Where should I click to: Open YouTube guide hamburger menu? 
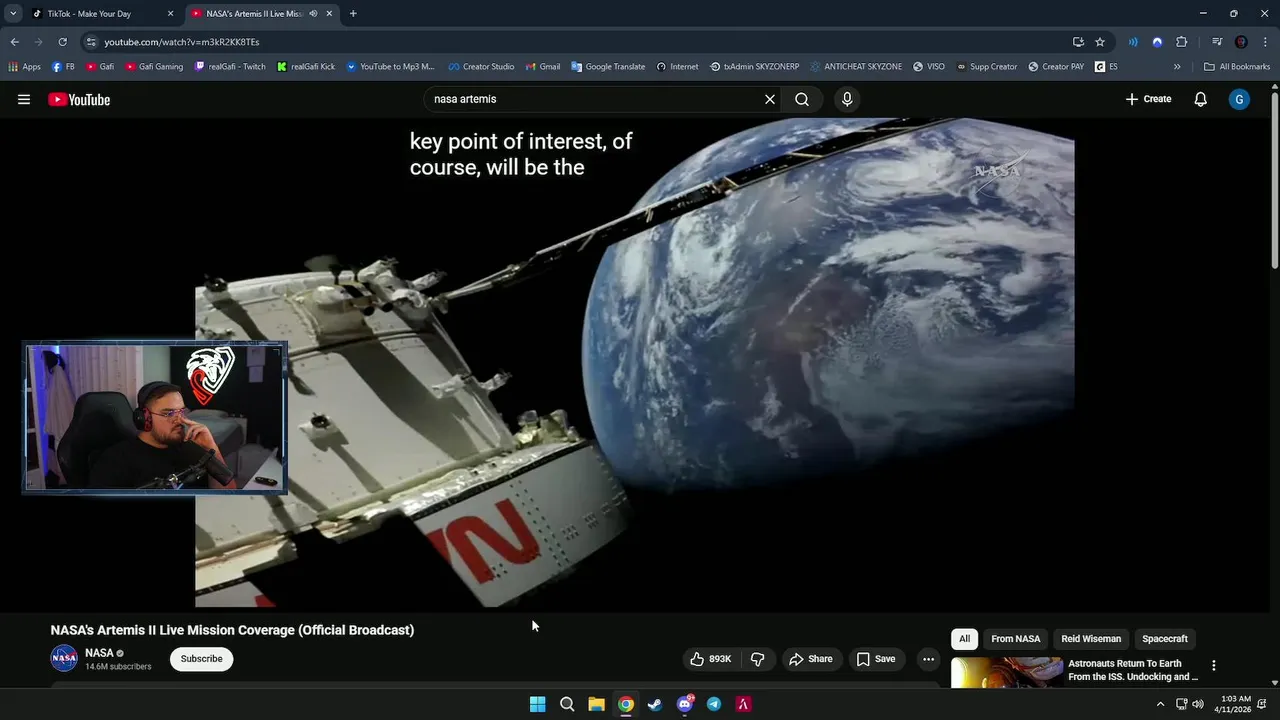point(24,99)
